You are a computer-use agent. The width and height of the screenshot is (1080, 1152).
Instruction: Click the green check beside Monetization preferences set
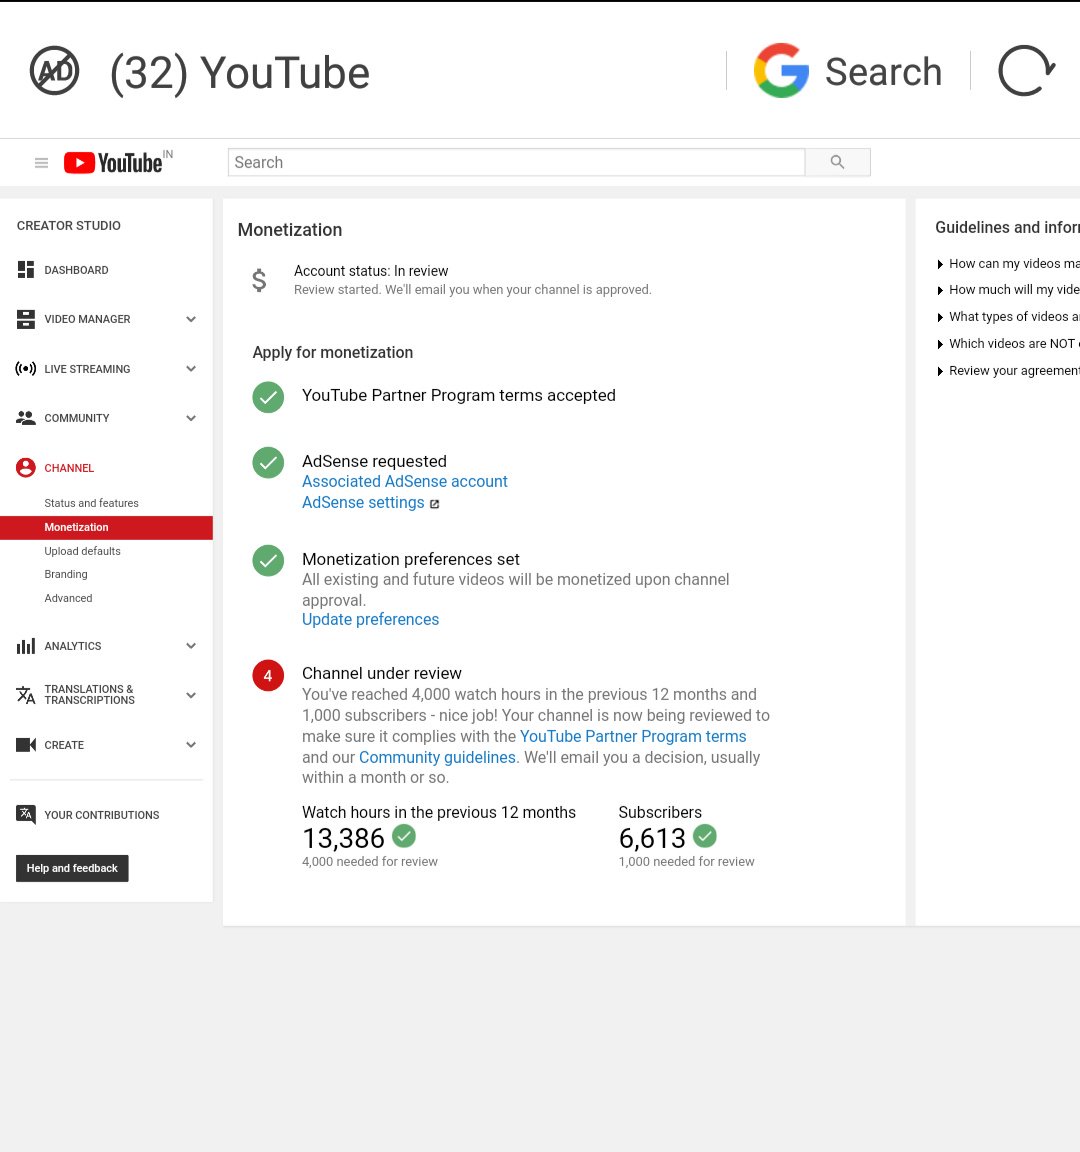268,561
